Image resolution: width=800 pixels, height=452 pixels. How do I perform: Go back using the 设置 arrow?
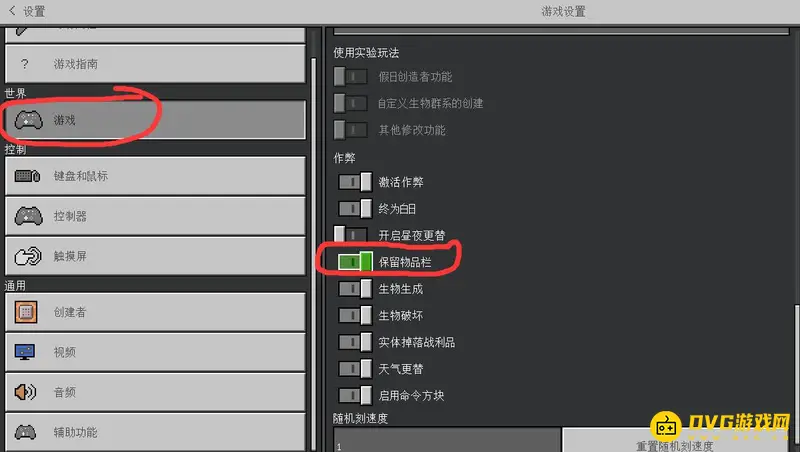pyautogui.click(x=13, y=10)
